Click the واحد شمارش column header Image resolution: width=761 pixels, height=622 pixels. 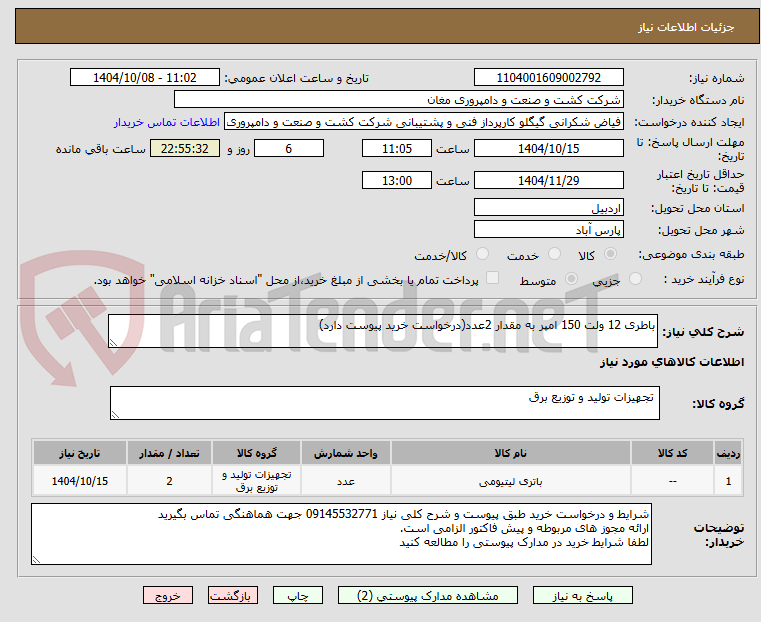point(346,453)
